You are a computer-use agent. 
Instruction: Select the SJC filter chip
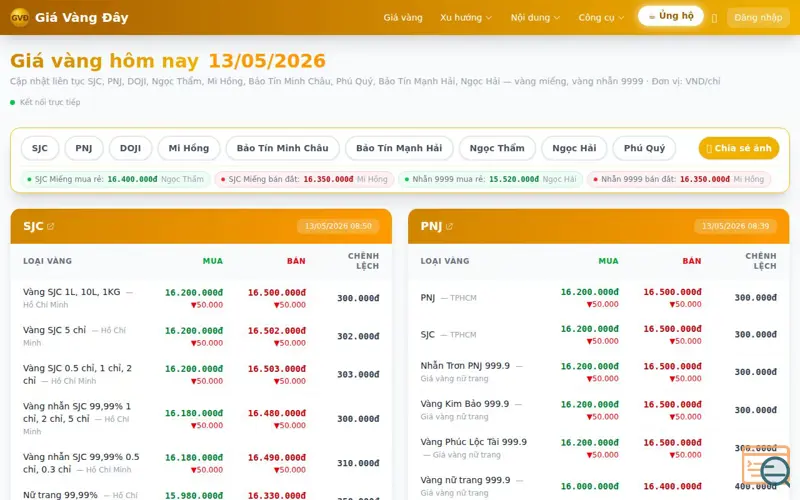pyautogui.click(x=40, y=148)
